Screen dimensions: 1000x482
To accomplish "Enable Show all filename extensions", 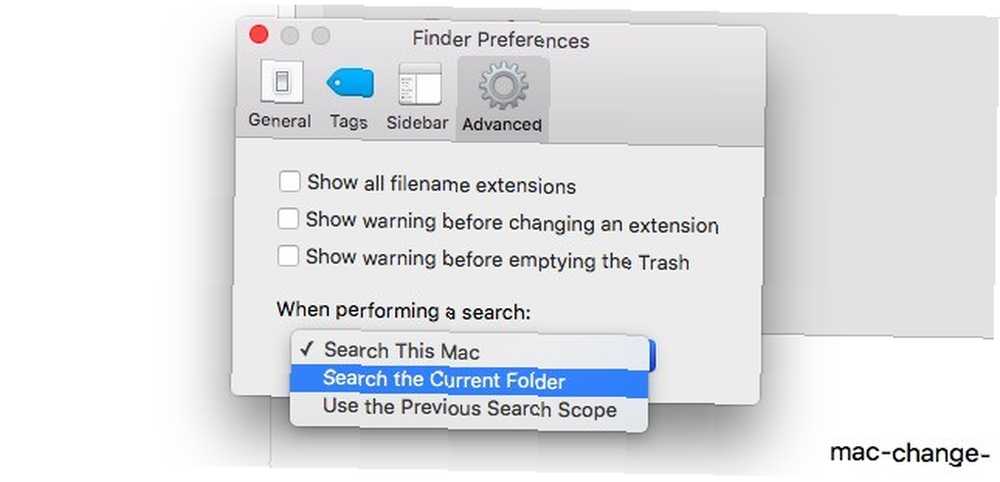I will (290, 182).
